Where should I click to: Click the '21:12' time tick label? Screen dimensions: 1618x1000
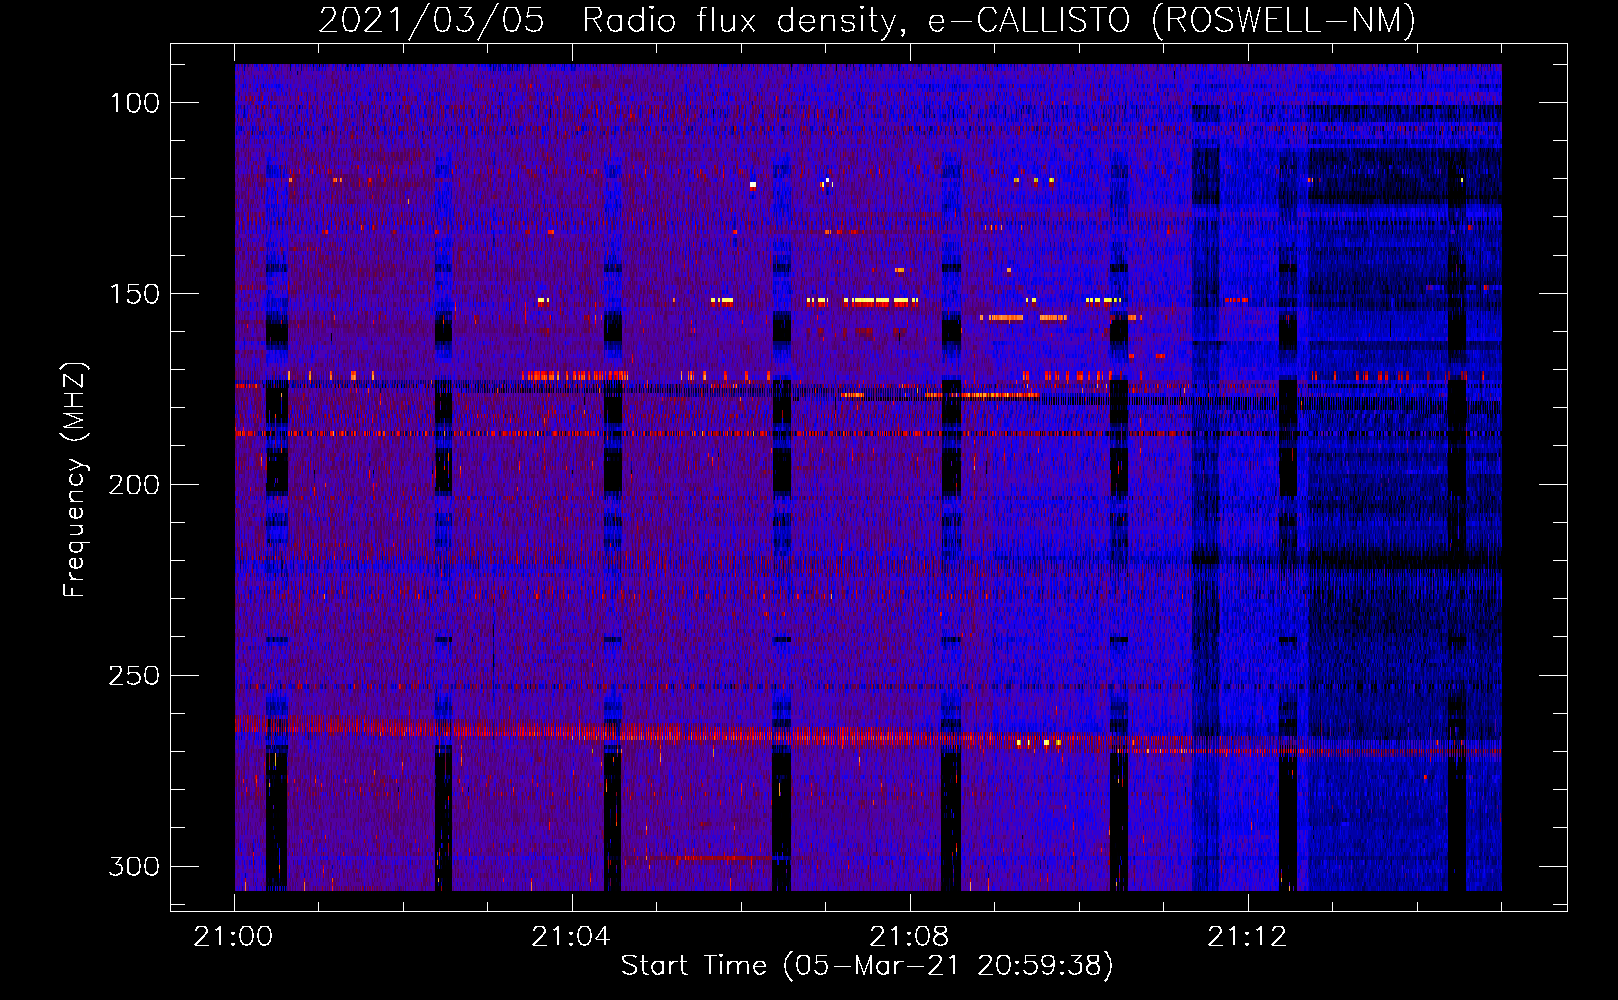point(1247,937)
